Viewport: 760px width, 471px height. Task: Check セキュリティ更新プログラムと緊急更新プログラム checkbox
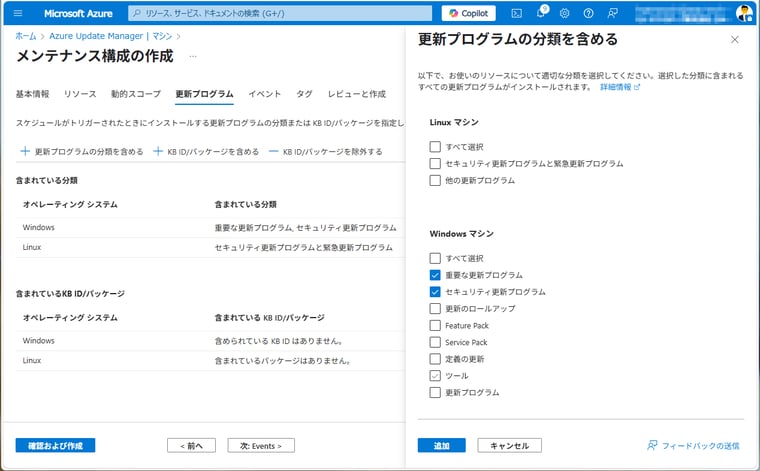click(435, 163)
